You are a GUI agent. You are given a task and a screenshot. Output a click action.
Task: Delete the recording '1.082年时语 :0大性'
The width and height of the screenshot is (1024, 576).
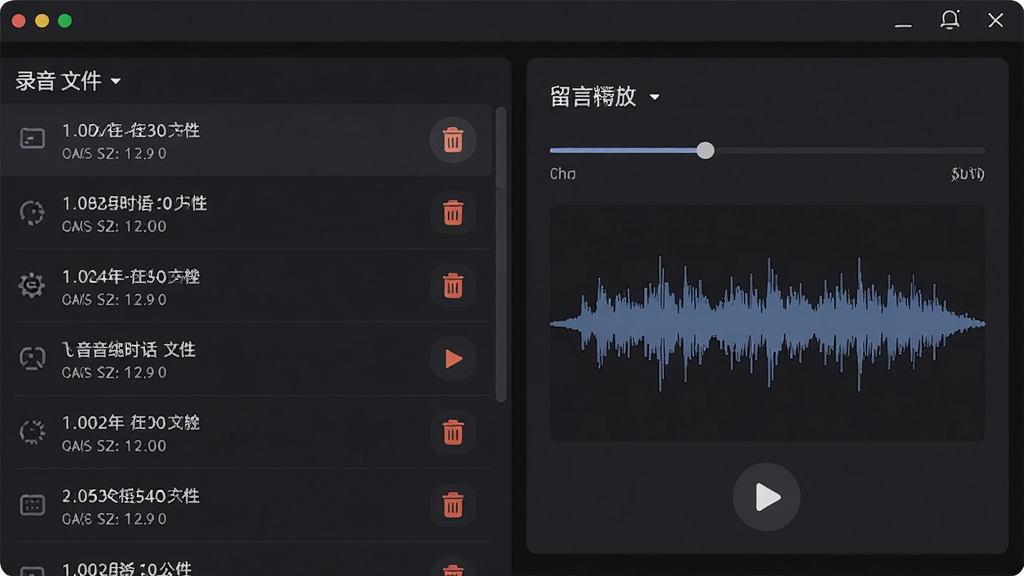tap(453, 213)
